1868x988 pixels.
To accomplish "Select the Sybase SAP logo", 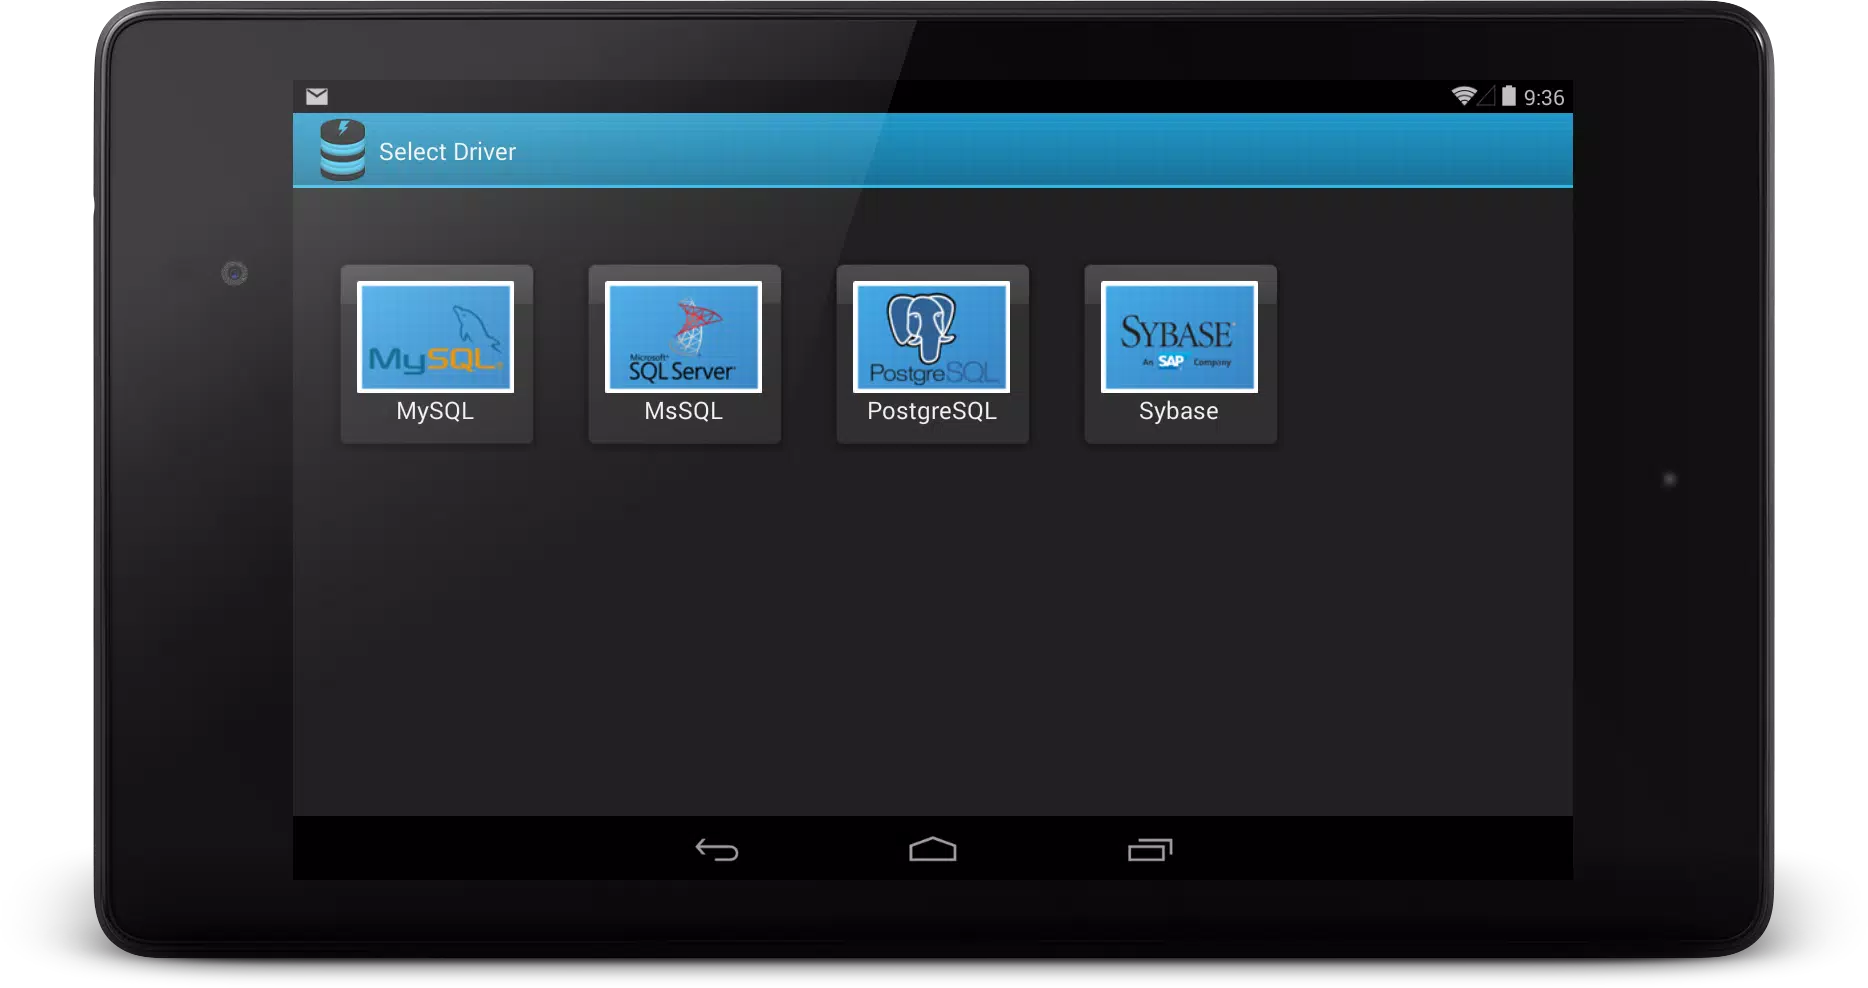I will 1179,337.
